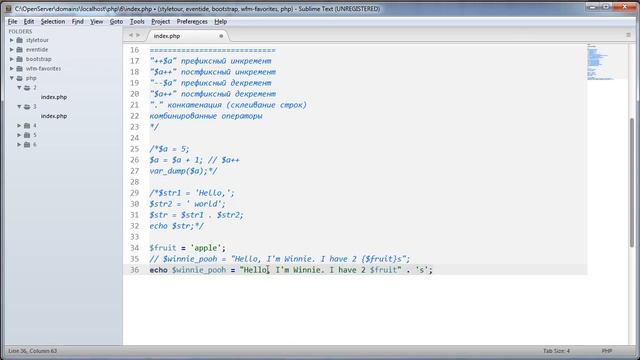The width and height of the screenshot is (640, 360).
Task: Collapse subfolder 2 arrow
Action: (19, 87)
